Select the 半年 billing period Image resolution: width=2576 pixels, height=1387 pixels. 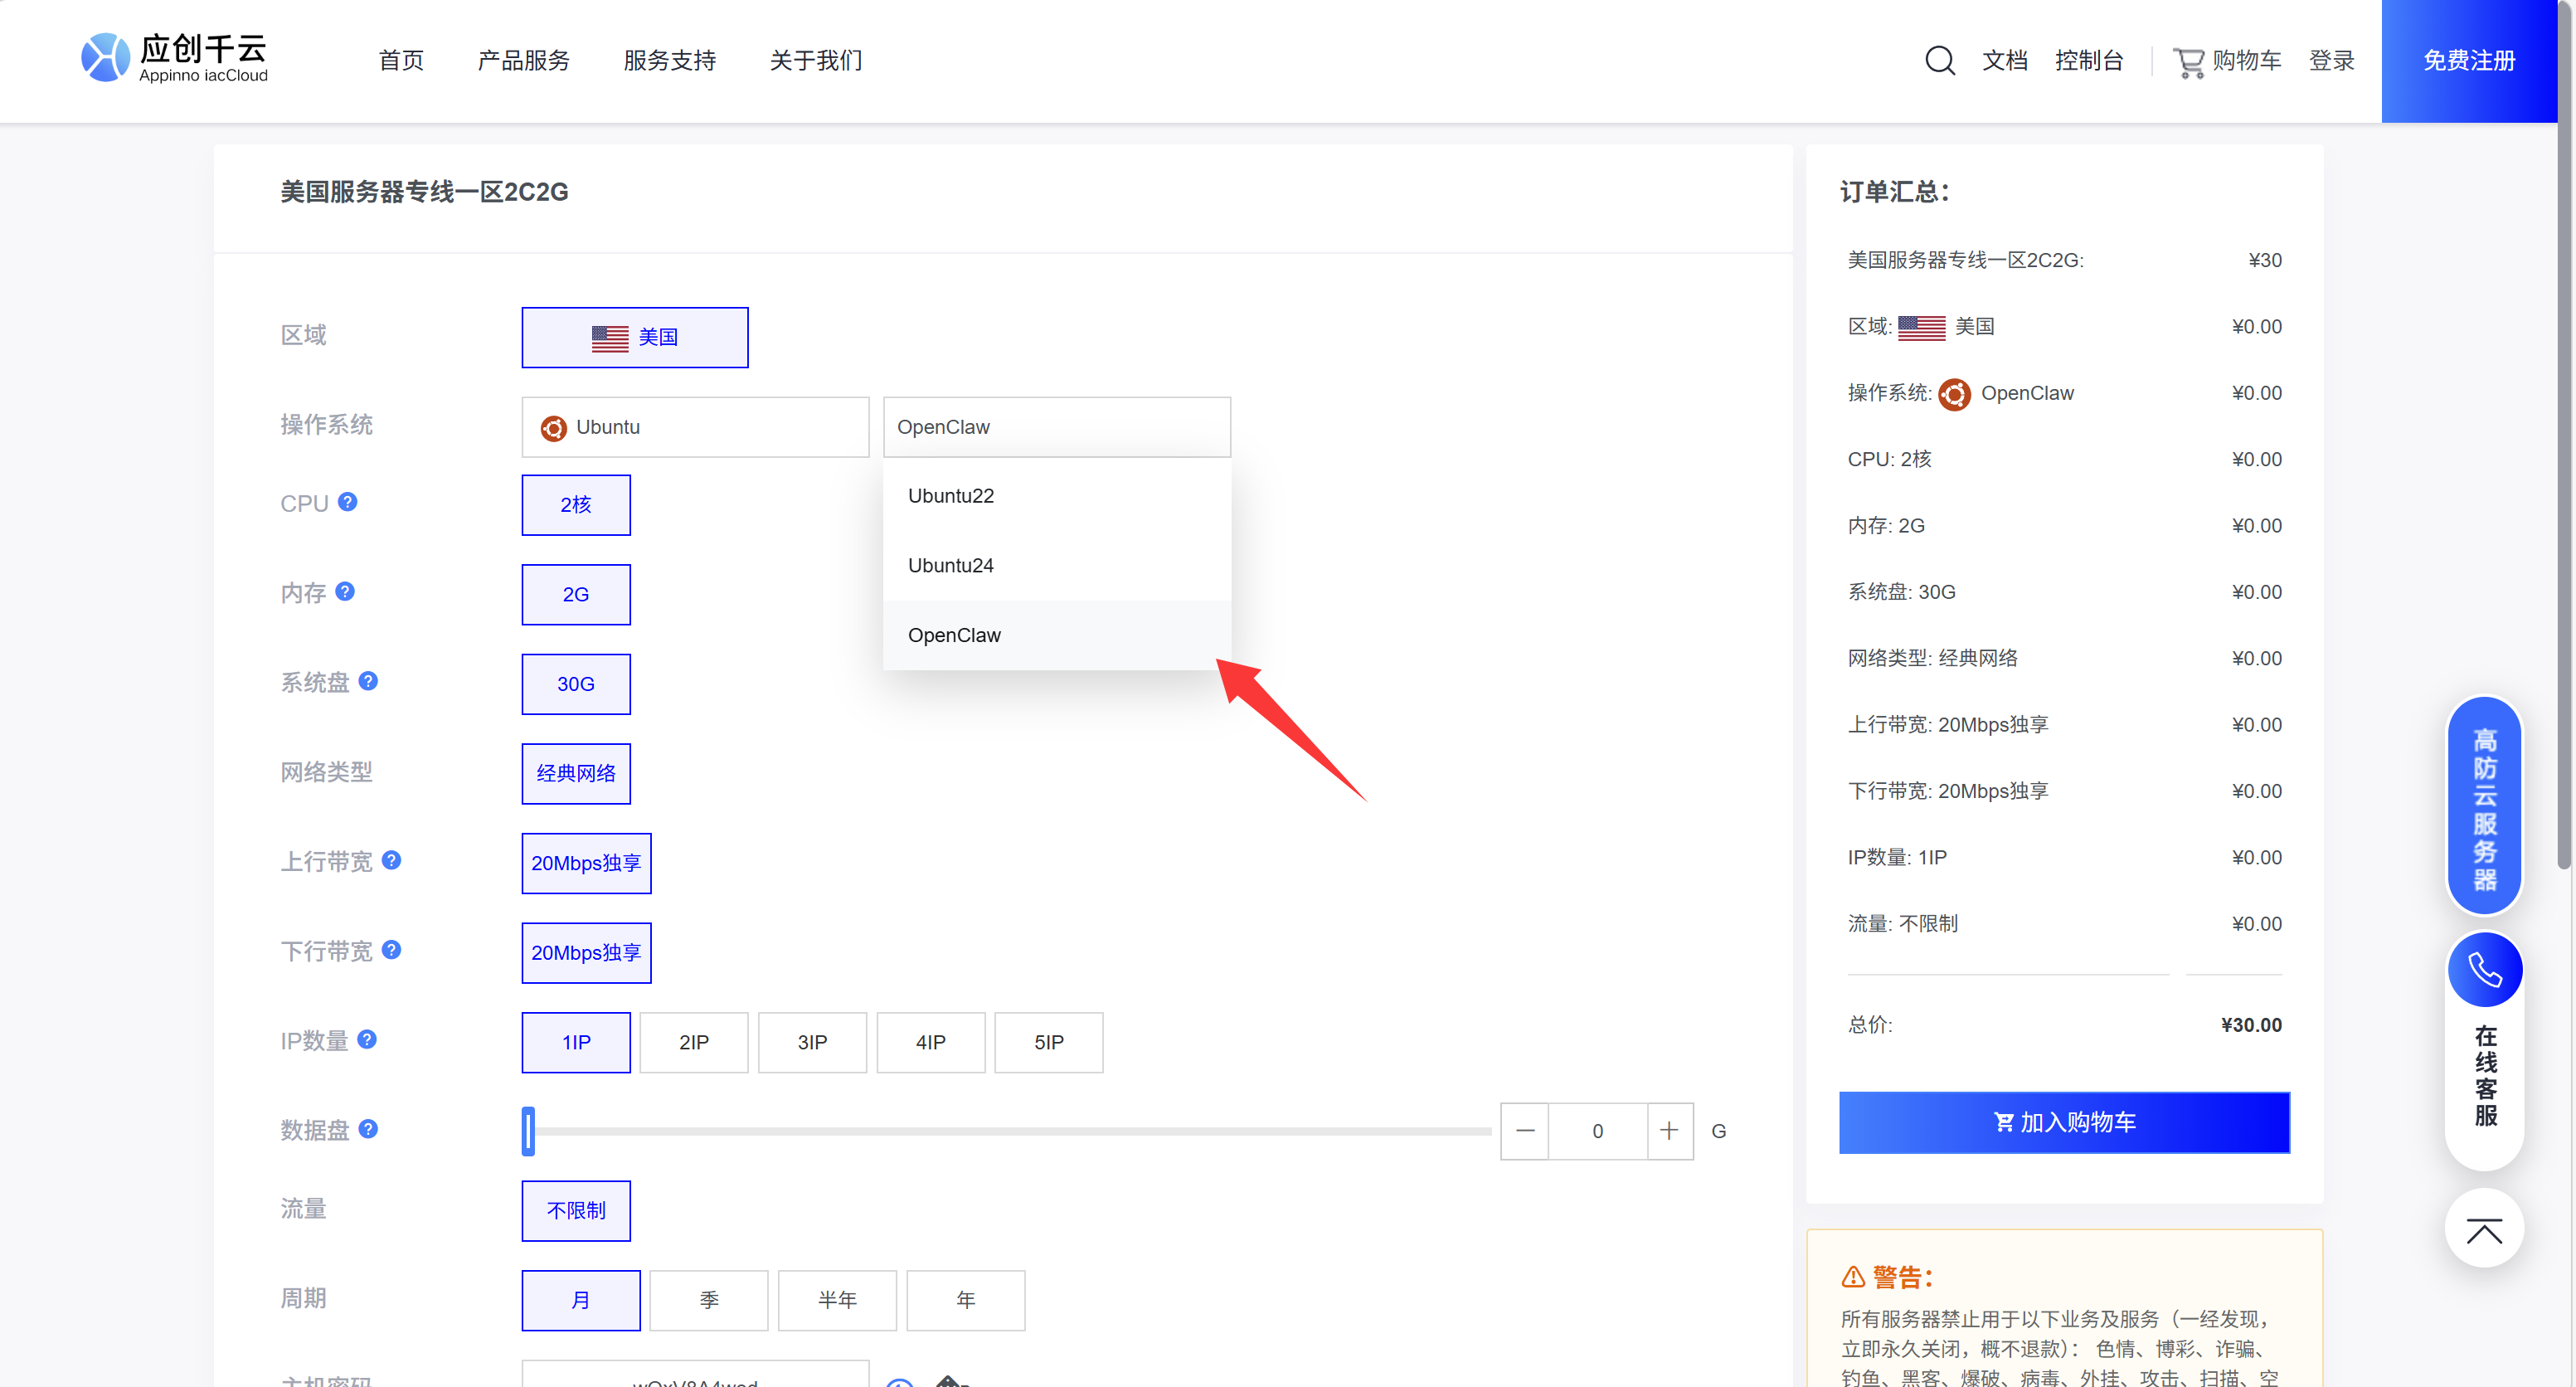pyautogui.click(x=837, y=1300)
